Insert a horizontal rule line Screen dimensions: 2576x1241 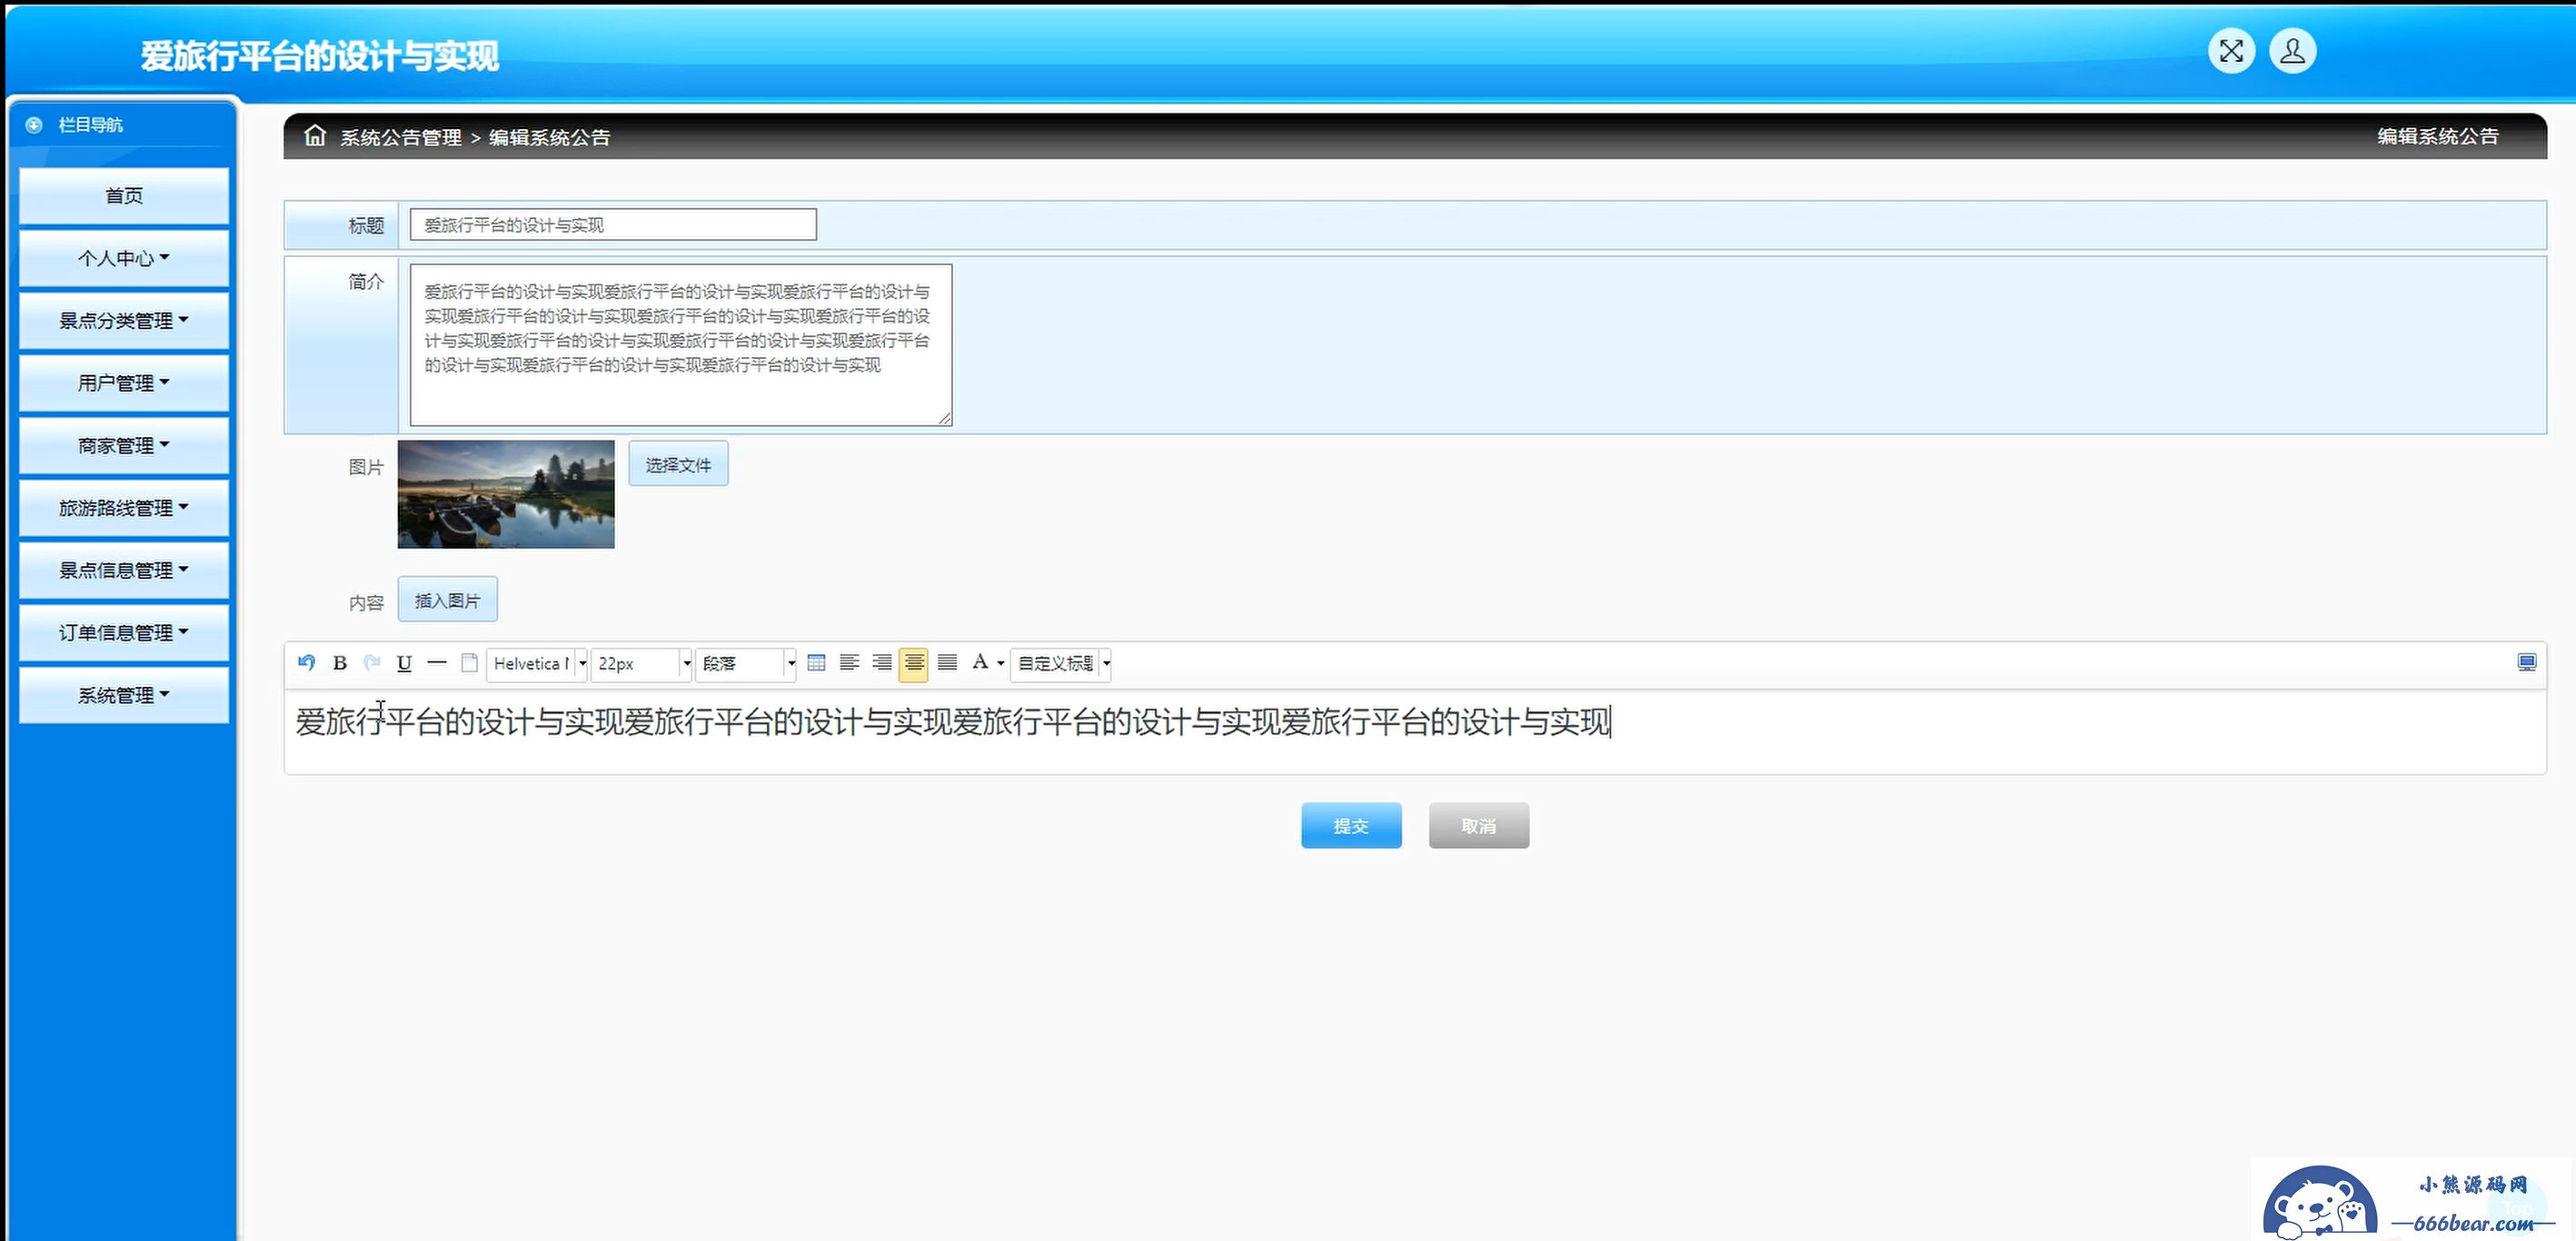click(x=437, y=663)
